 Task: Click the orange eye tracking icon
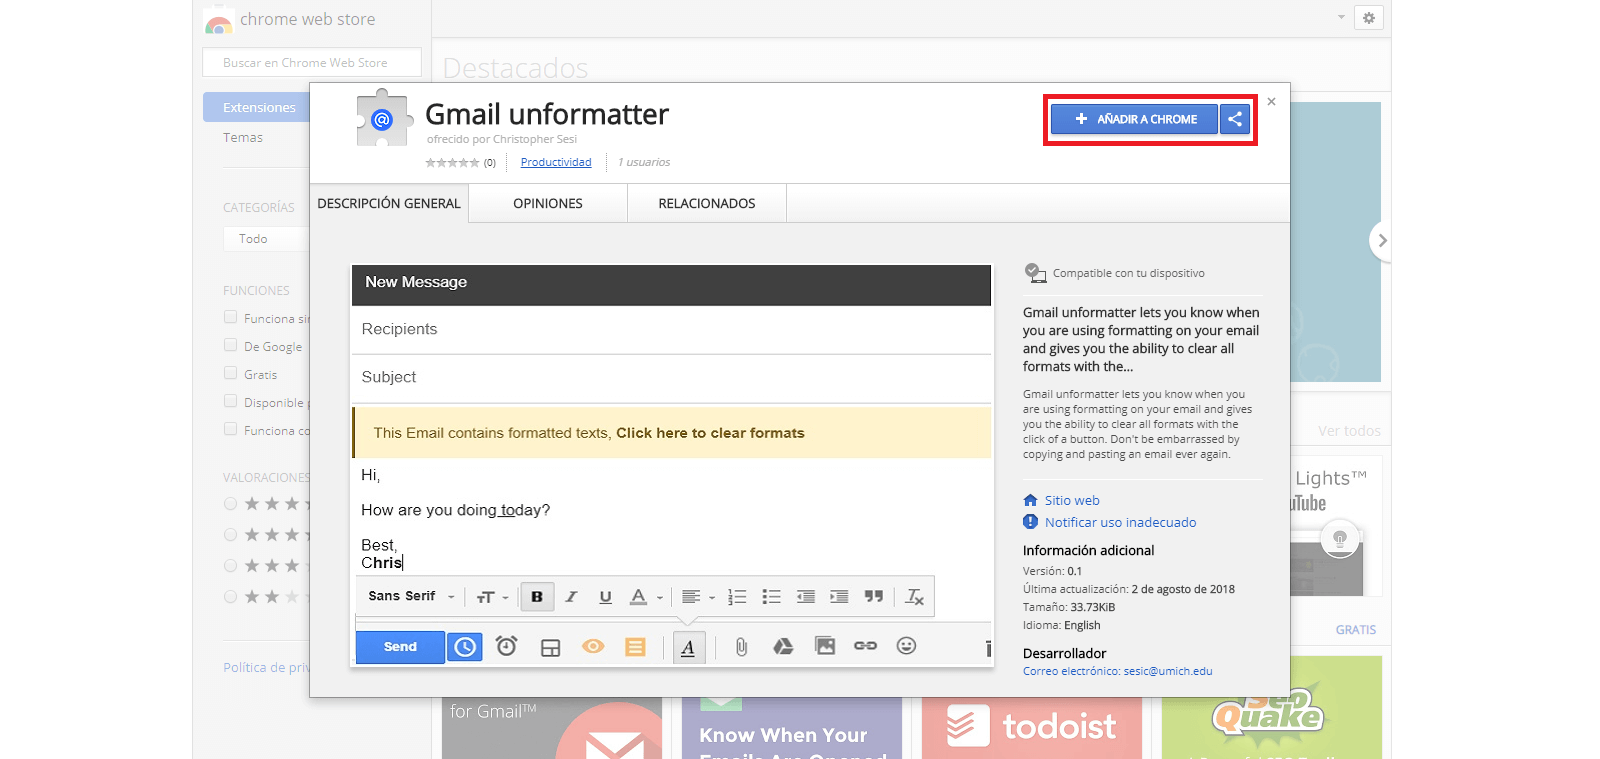[593, 646]
